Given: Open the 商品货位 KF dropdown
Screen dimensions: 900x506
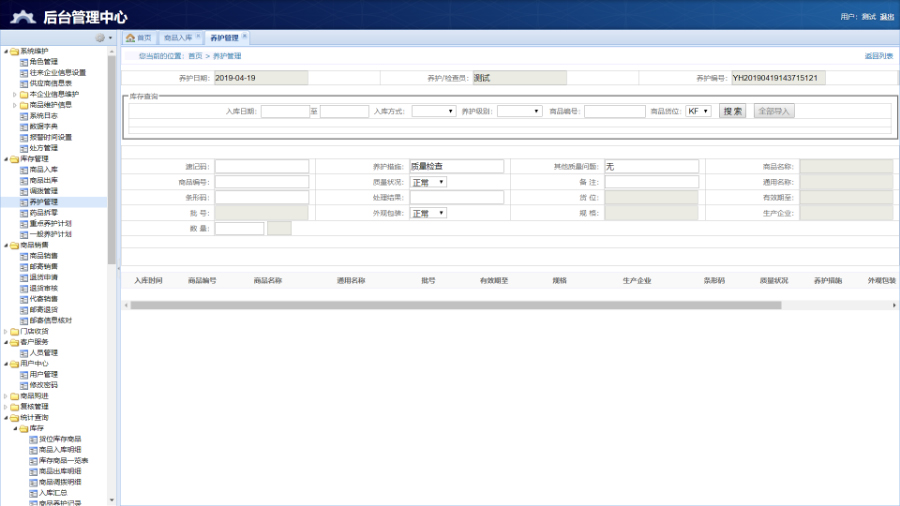Looking at the screenshot, I should tap(698, 111).
